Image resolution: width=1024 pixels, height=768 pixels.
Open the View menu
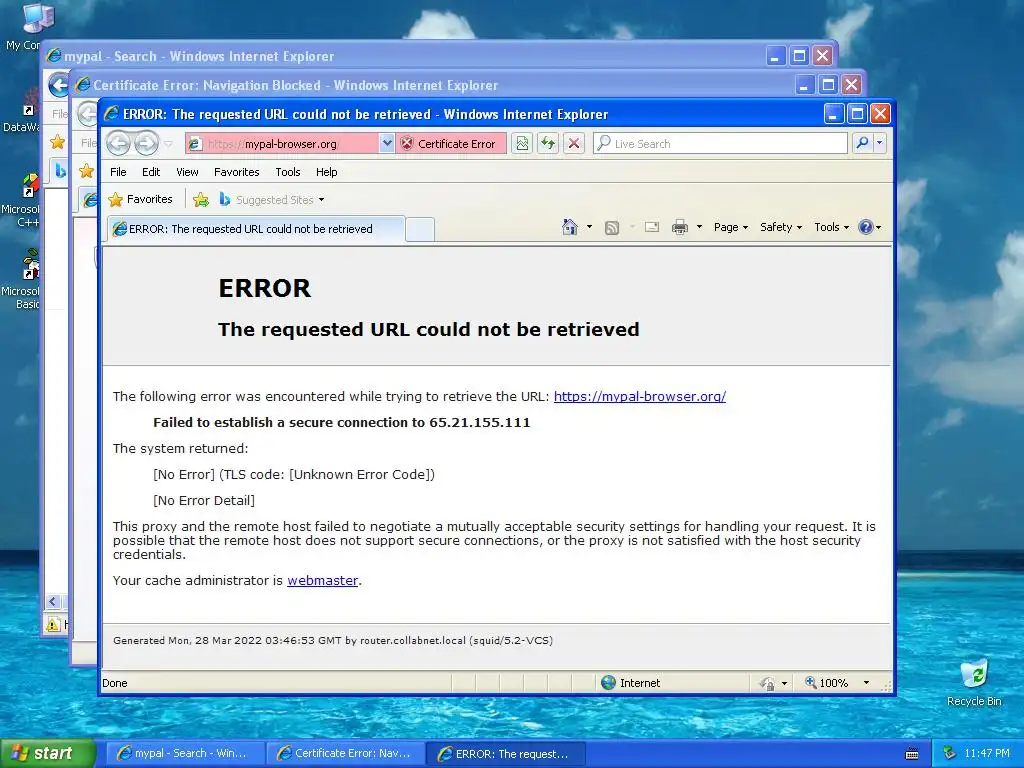coord(187,172)
